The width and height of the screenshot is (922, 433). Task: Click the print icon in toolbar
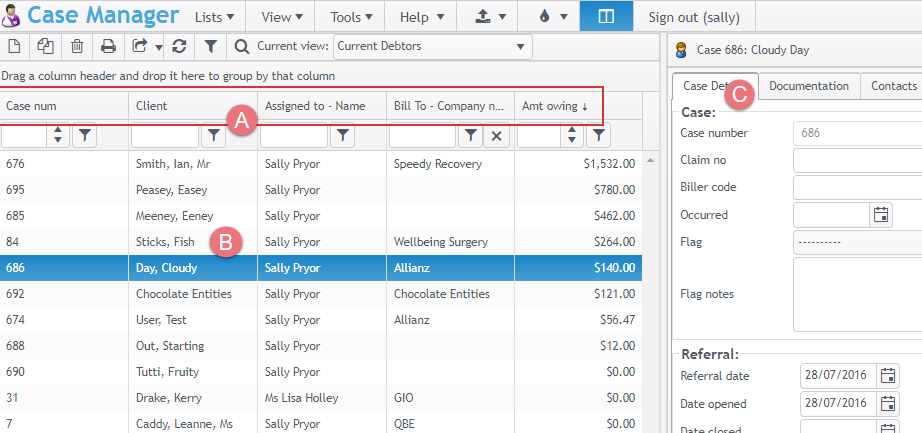tap(108, 46)
